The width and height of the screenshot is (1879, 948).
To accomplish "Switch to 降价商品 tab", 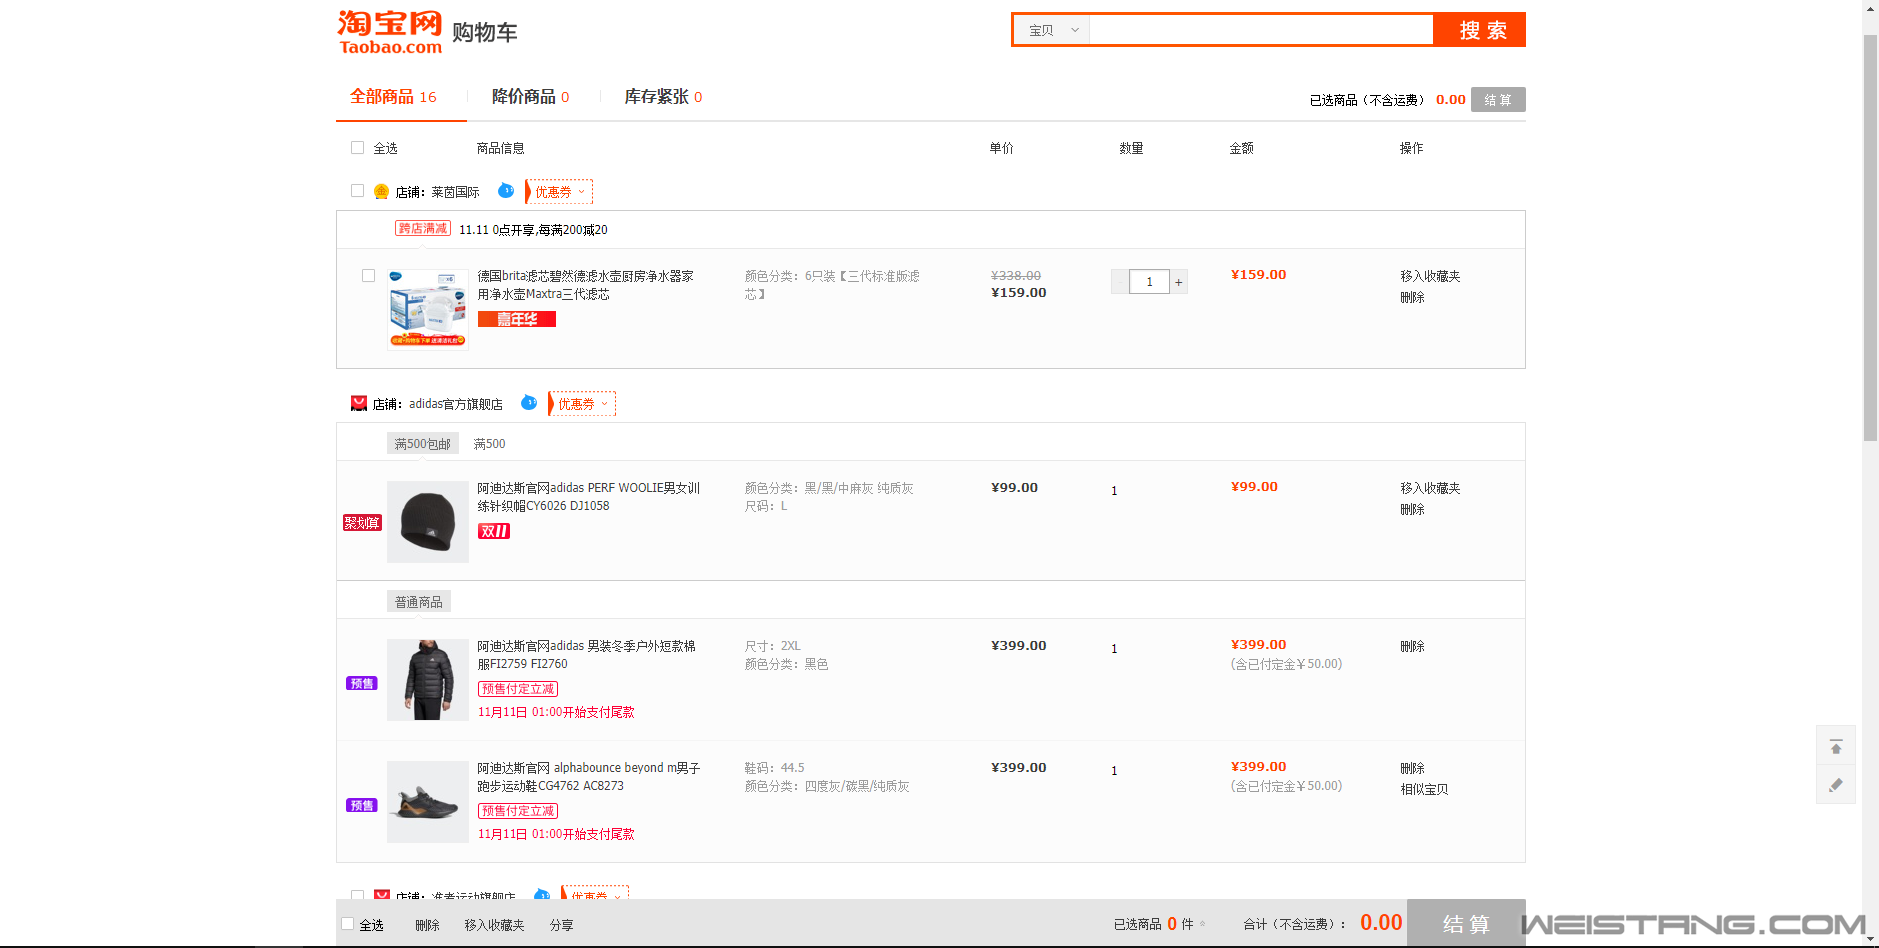I will 530,97.
